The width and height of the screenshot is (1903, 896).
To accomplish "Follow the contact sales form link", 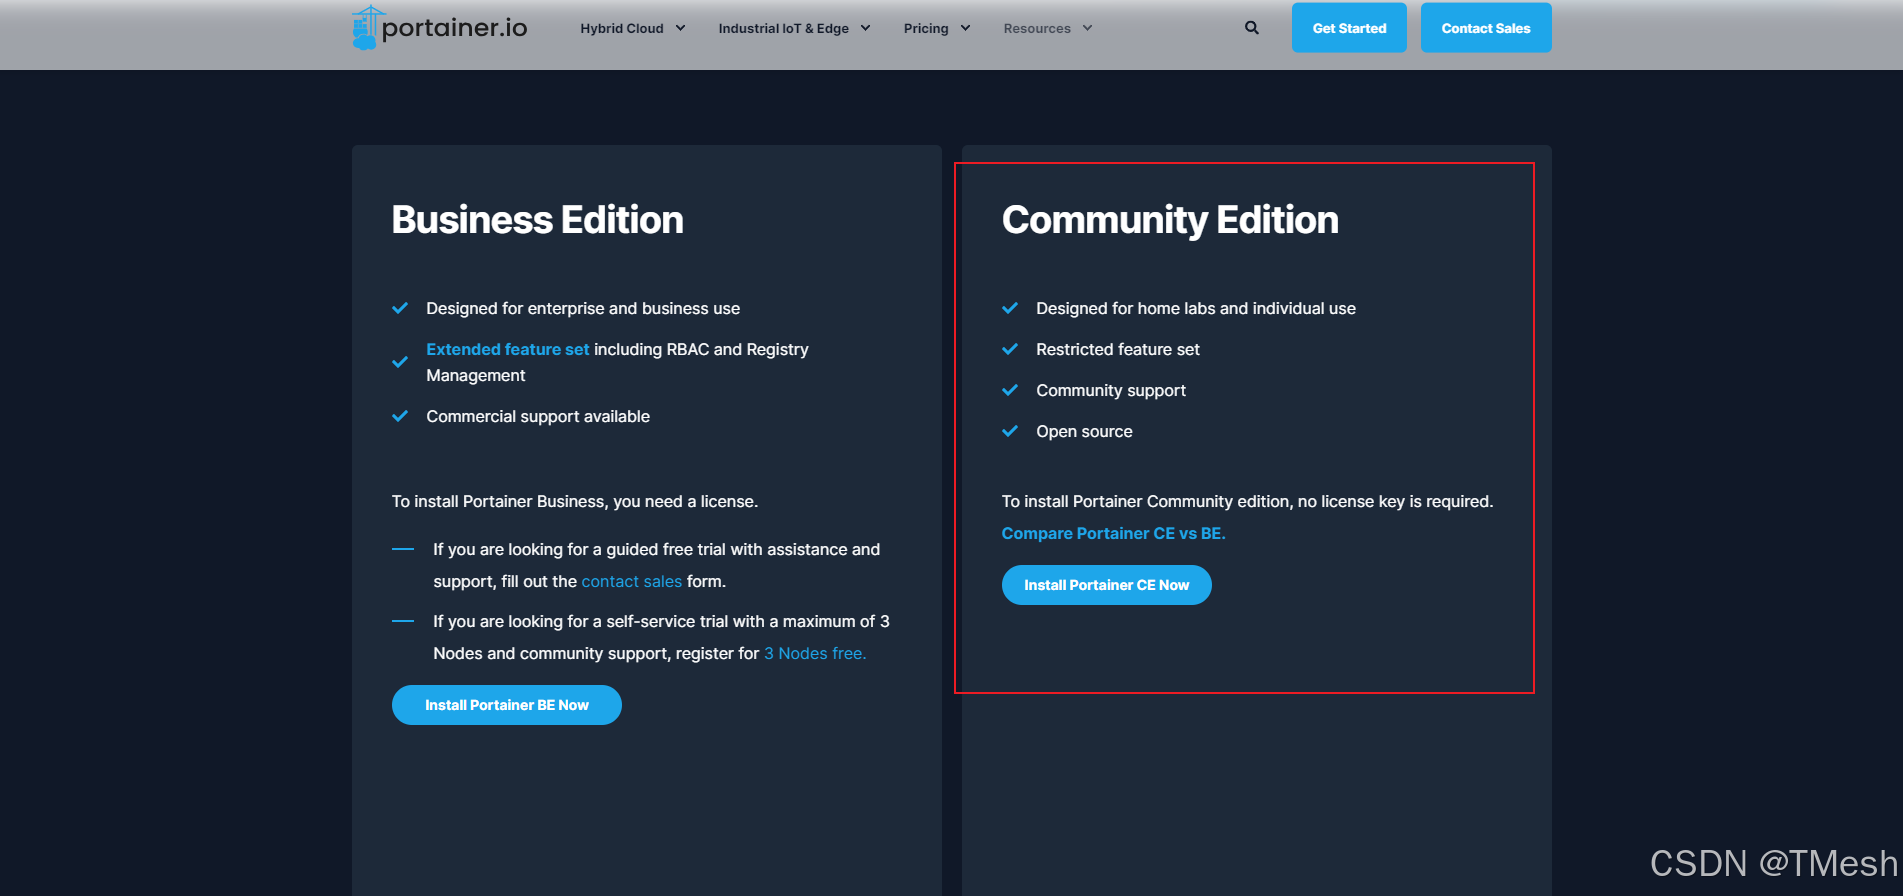I will [x=631, y=581].
